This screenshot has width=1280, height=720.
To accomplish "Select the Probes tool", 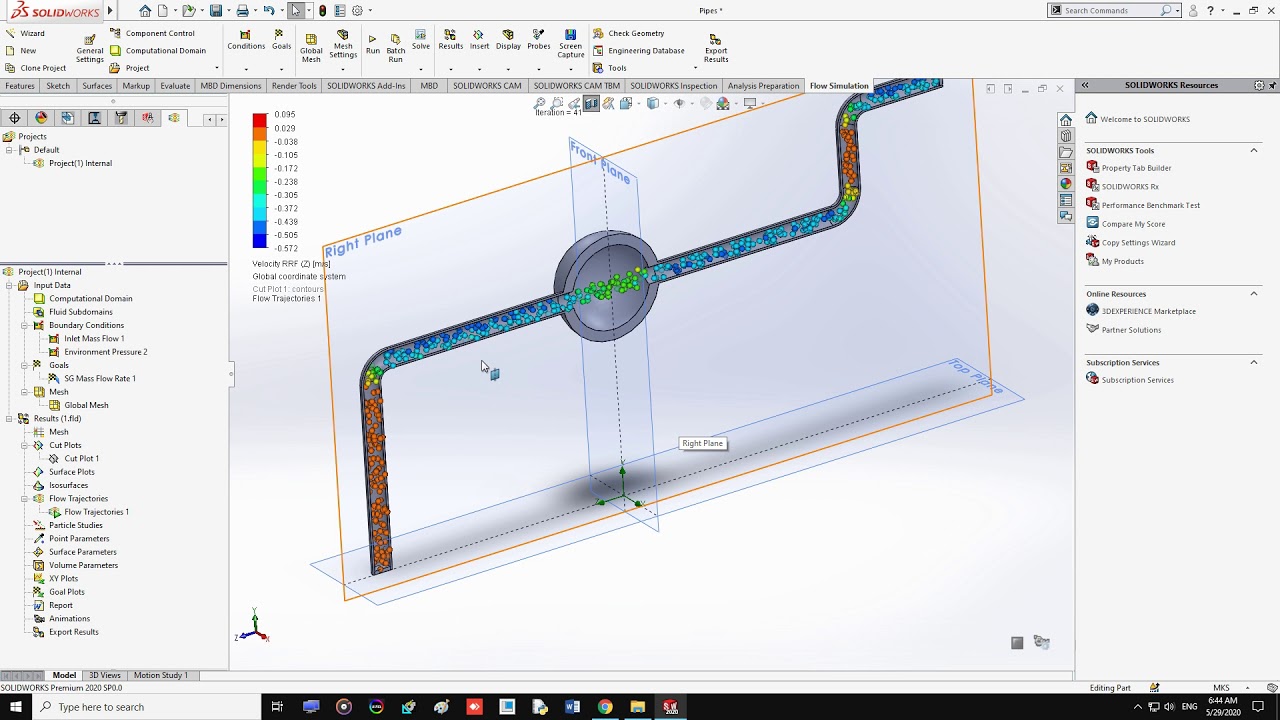I will pos(539,40).
